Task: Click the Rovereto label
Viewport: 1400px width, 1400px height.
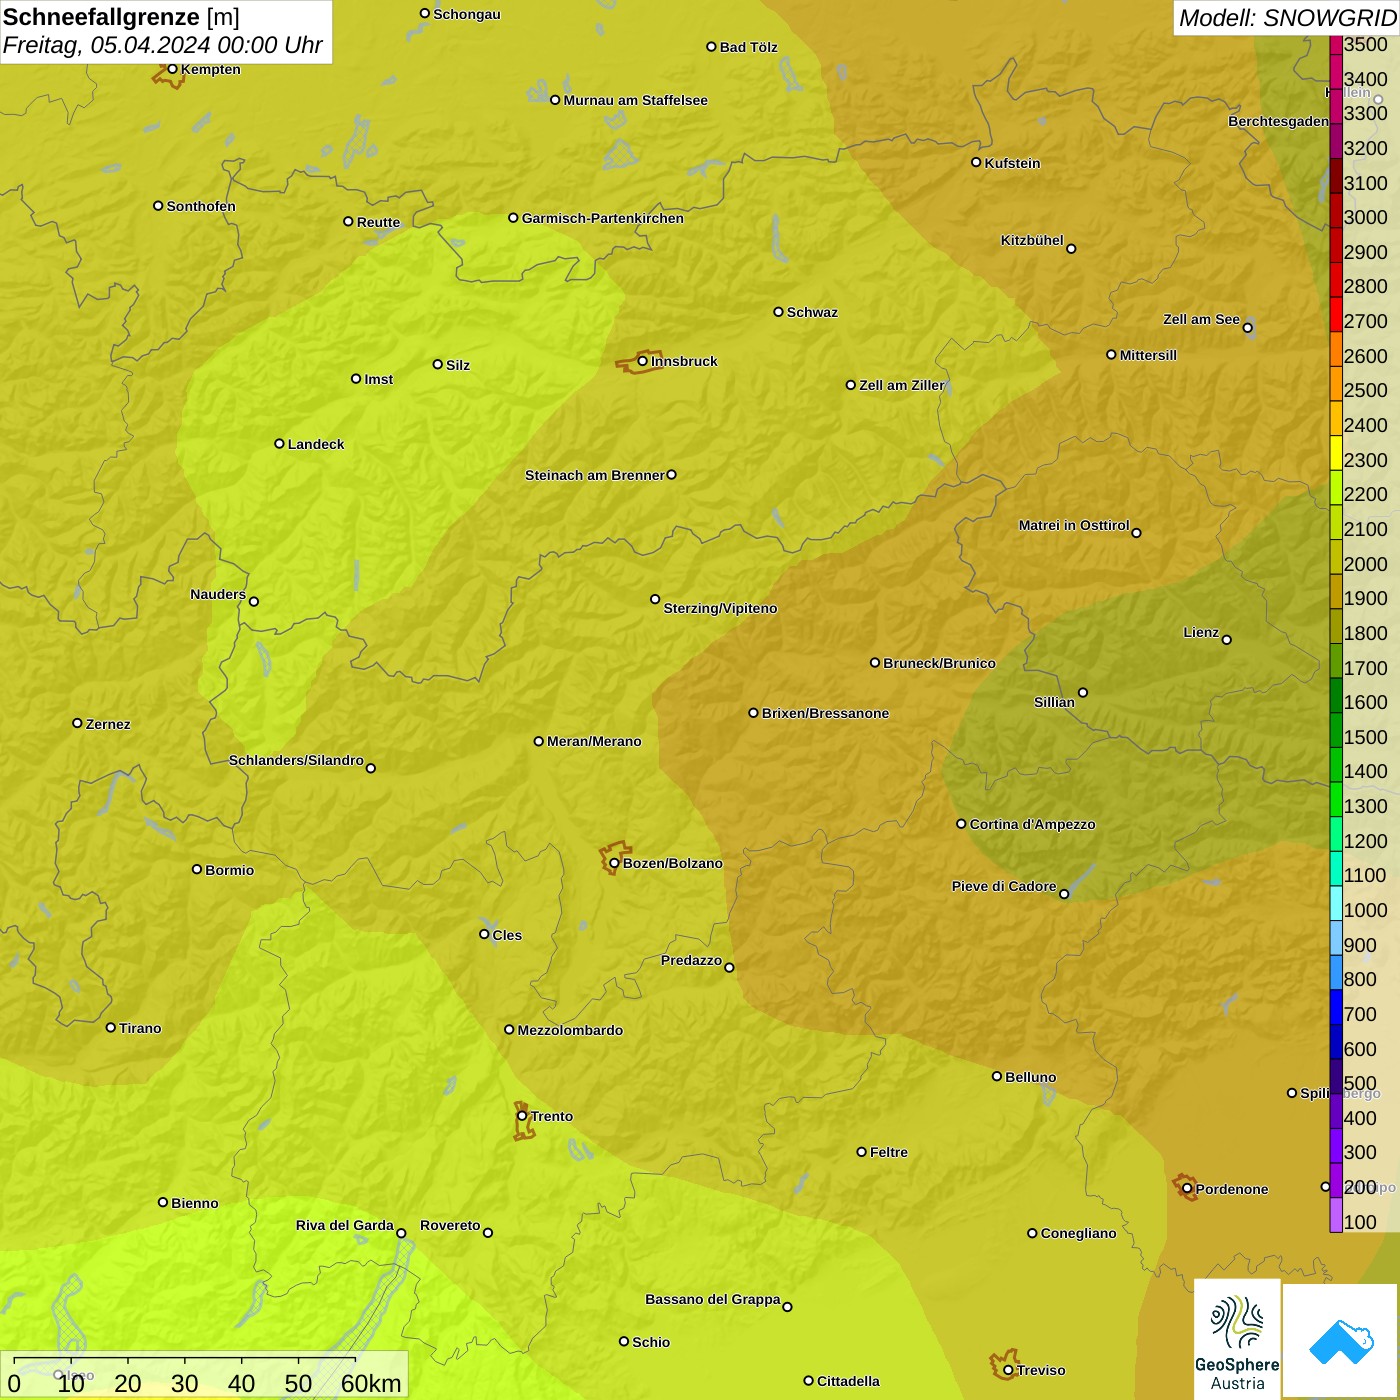Action: coord(450,1225)
